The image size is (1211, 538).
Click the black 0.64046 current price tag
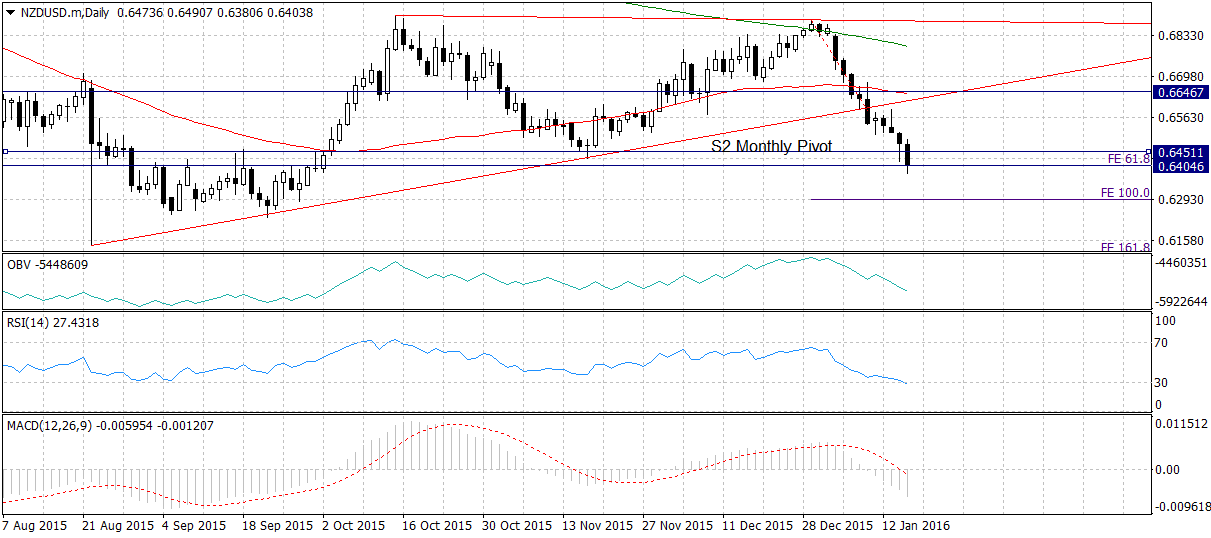tap(1176, 166)
